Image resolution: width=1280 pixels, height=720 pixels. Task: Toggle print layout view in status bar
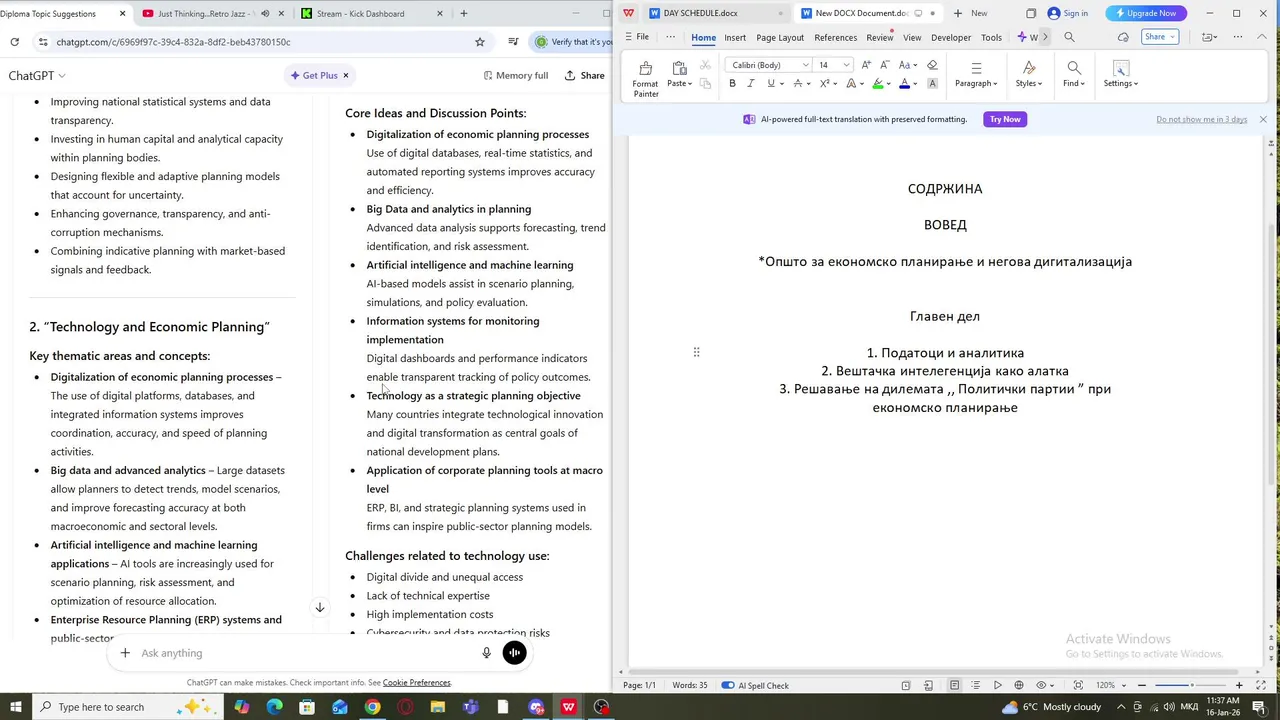coord(954,685)
